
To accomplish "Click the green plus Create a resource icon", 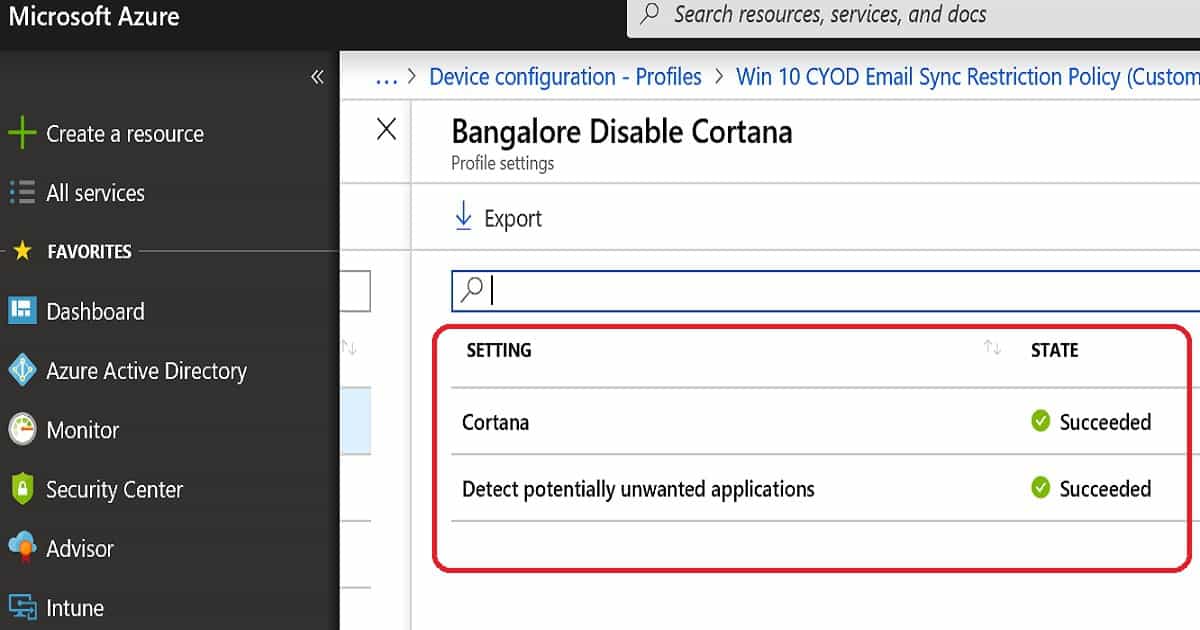I will pos(21,133).
